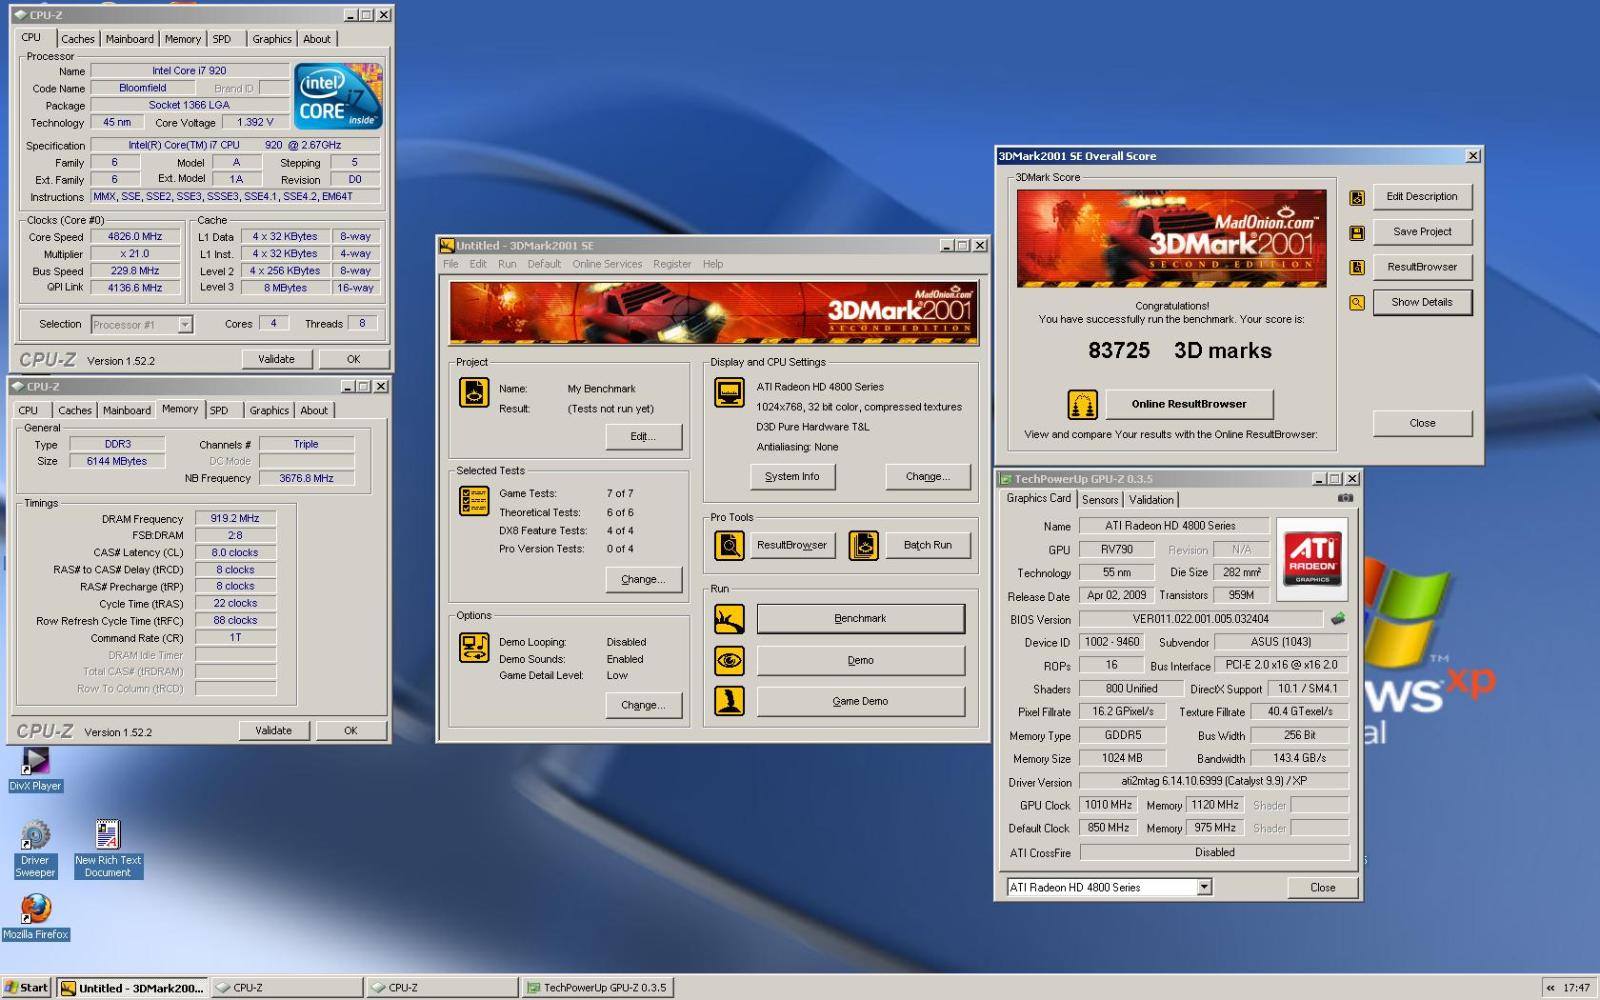Click the Core Speed value field

pyautogui.click(x=135, y=237)
